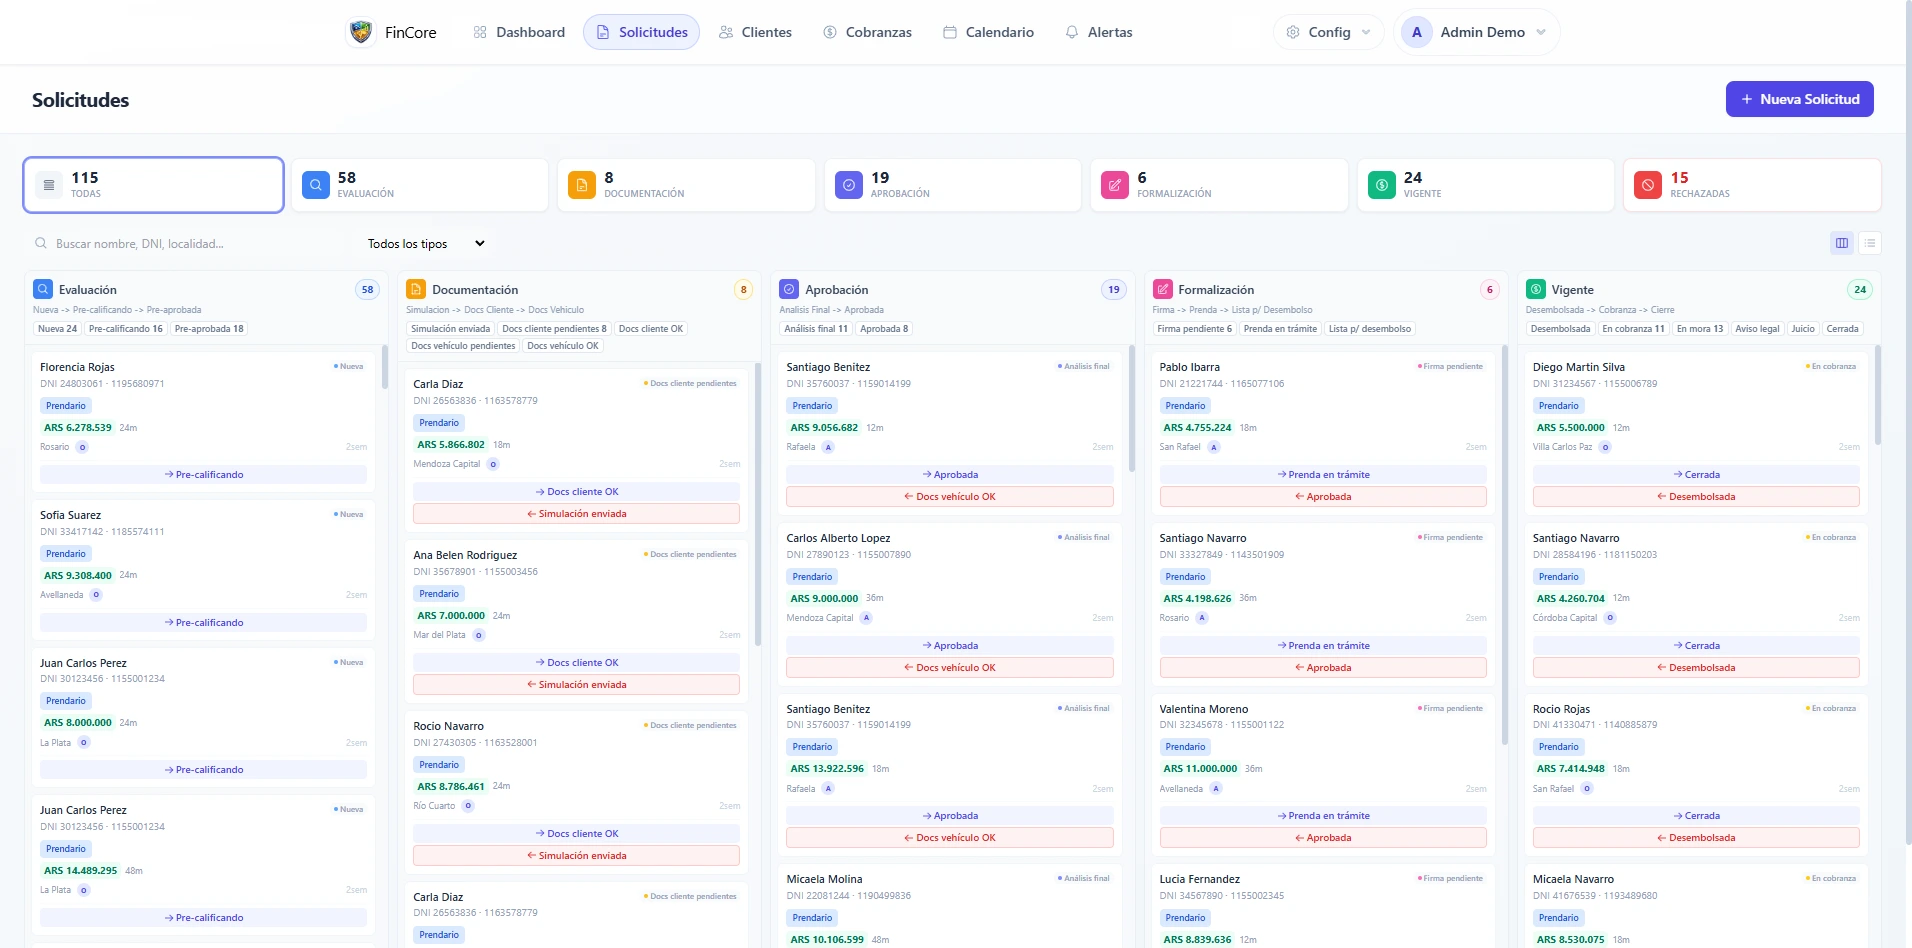
Task: Switch to kanban column view
Action: pos(1842,243)
